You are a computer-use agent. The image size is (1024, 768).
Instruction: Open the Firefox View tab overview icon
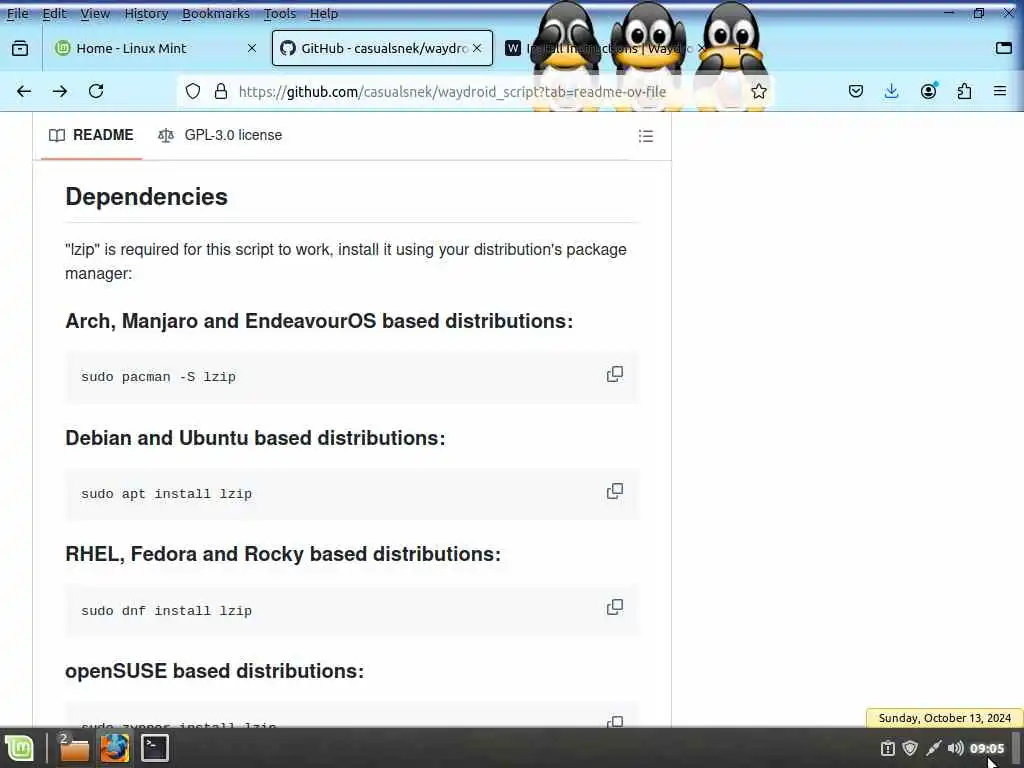pyautogui.click(x=20, y=48)
